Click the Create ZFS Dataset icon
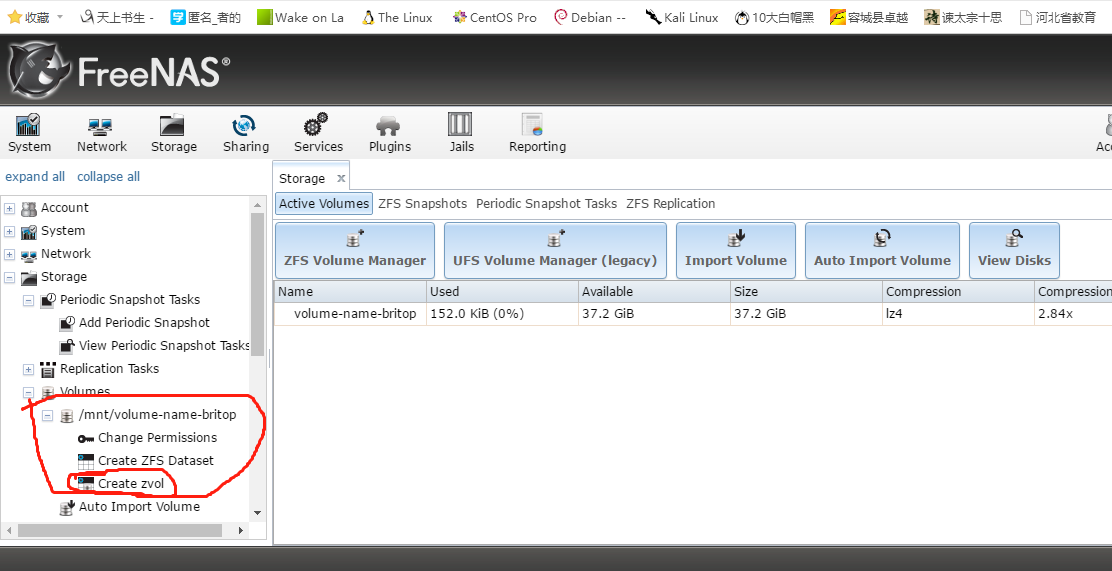Screen dimensions: 1112x571 (x=87, y=461)
